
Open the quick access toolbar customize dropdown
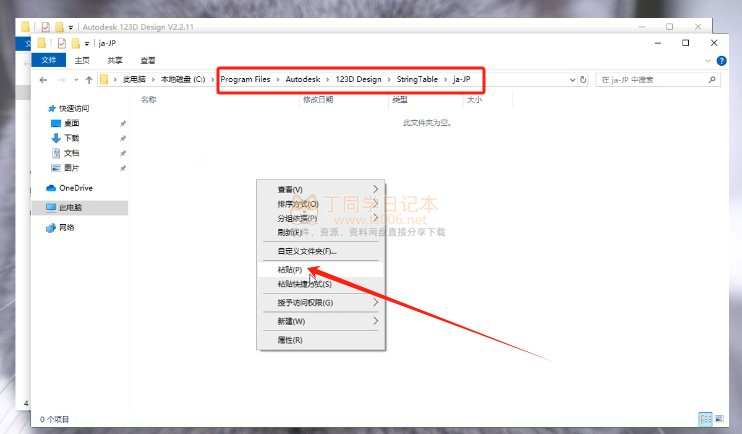click(x=87, y=44)
